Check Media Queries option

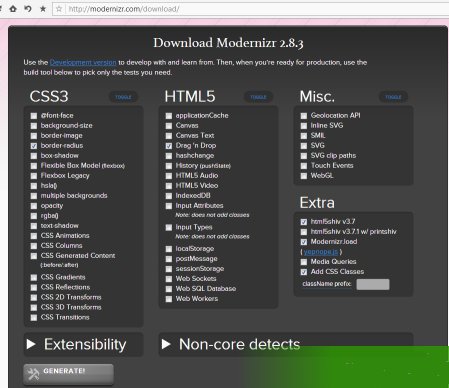pyautogui.click(x=304, y=262)
